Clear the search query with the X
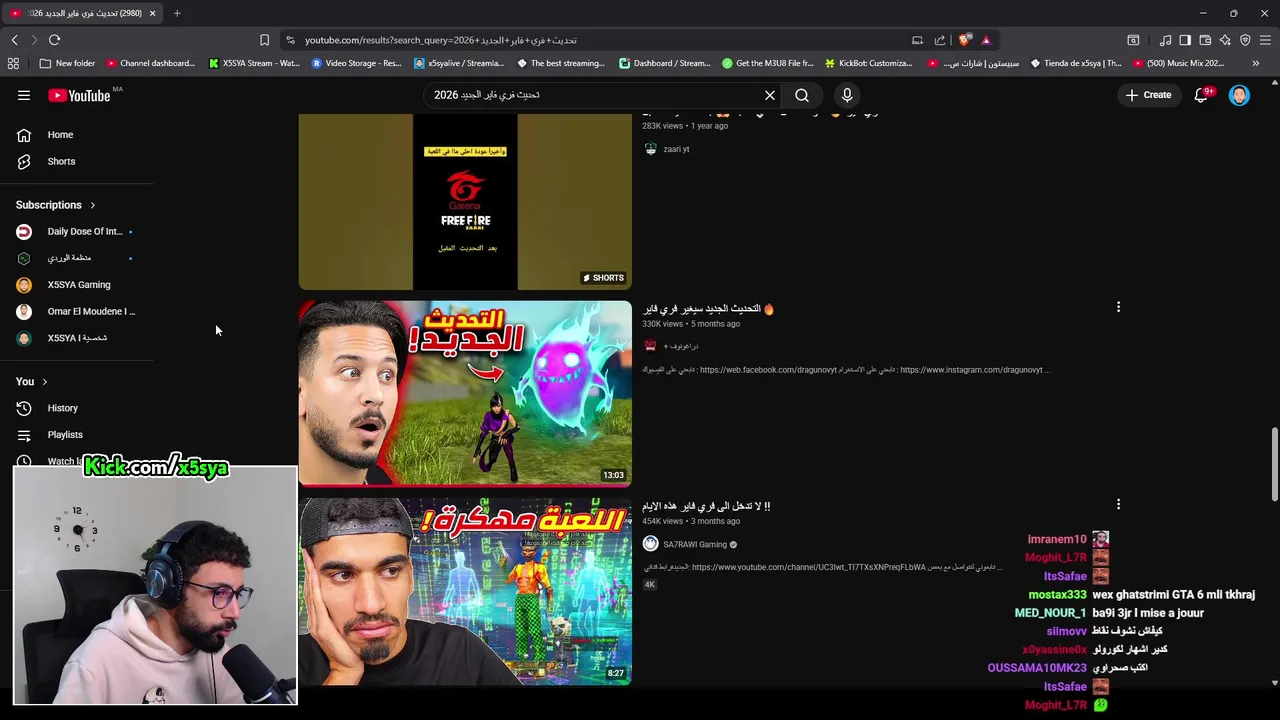The height and width of the screenshot is (720, 1280). [x=770, y=95]
